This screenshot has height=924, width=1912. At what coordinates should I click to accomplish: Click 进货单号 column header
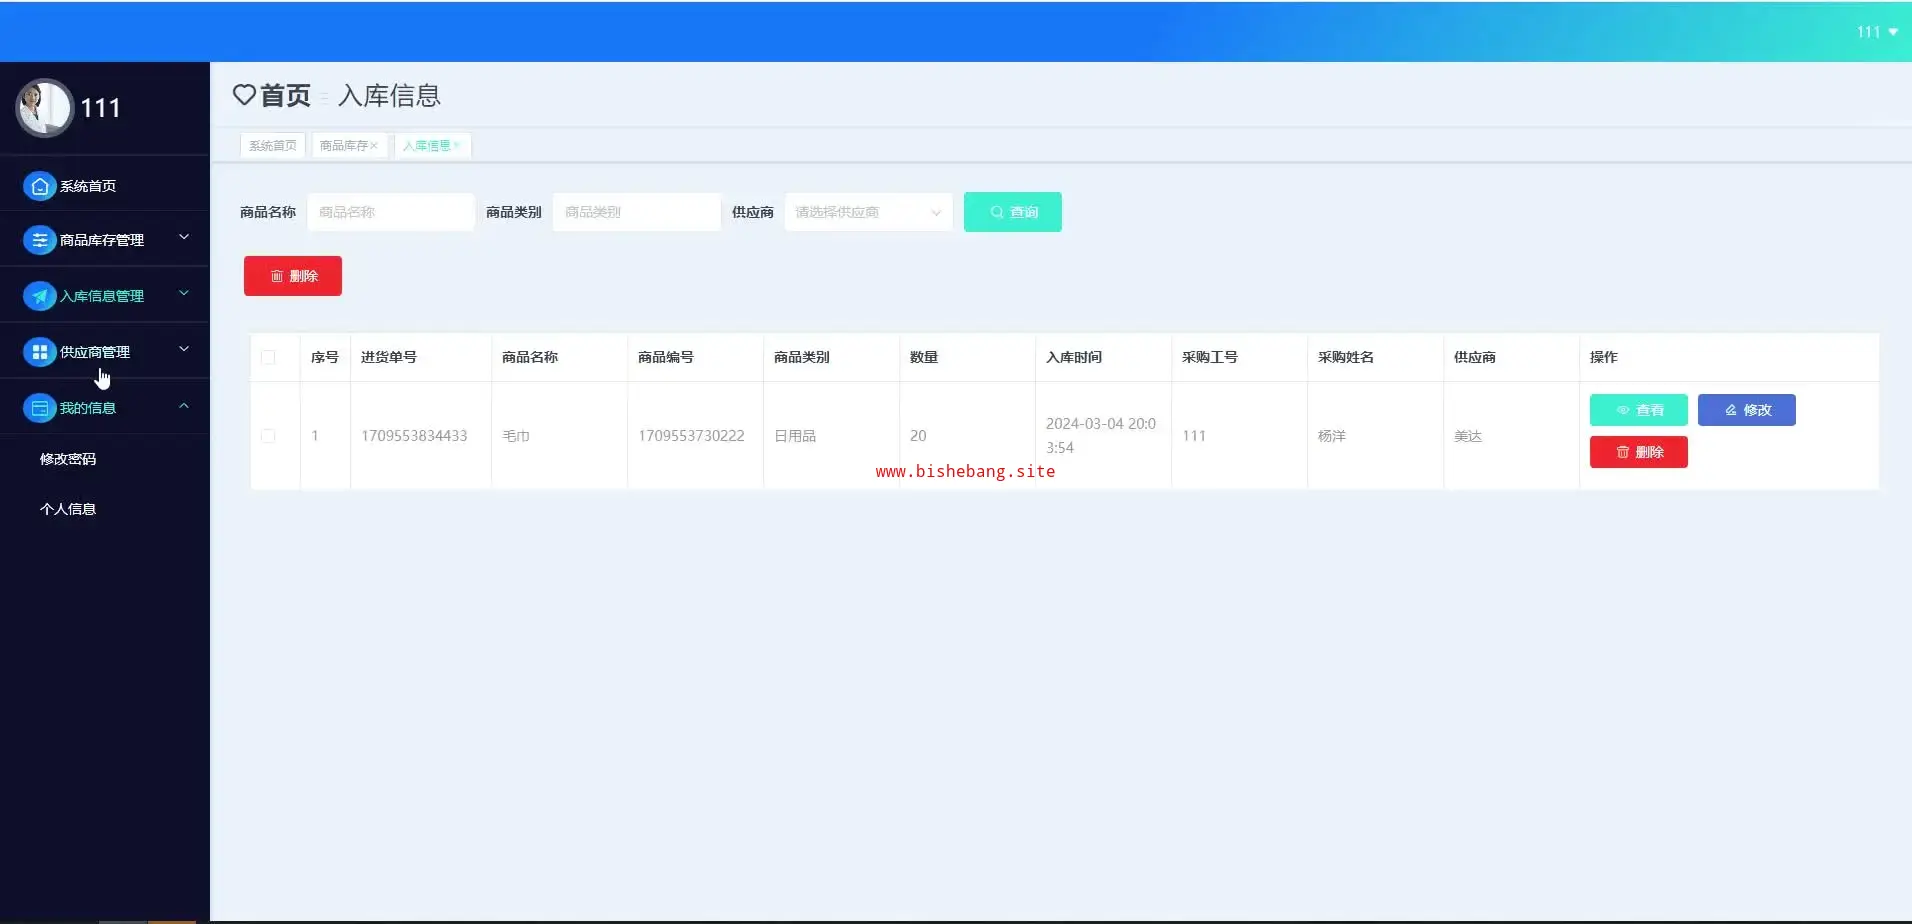389,357
